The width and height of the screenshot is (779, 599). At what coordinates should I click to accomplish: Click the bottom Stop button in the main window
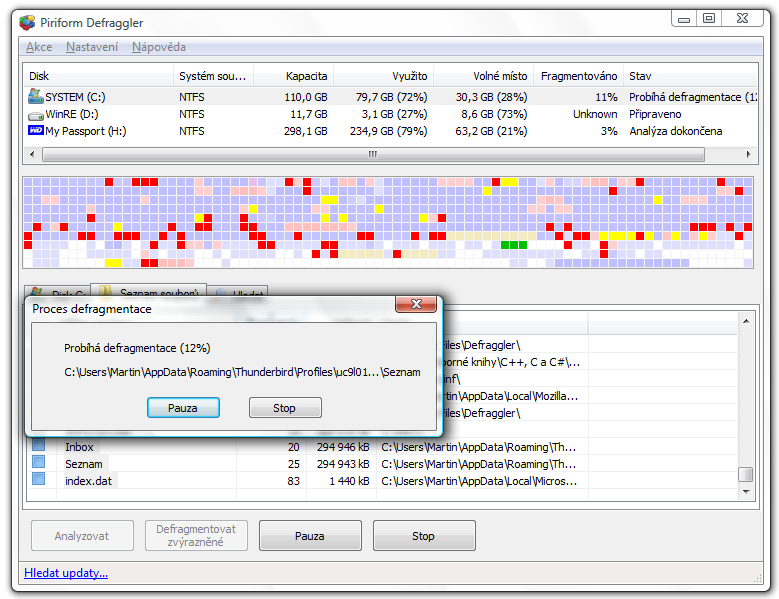coord(424,536)
